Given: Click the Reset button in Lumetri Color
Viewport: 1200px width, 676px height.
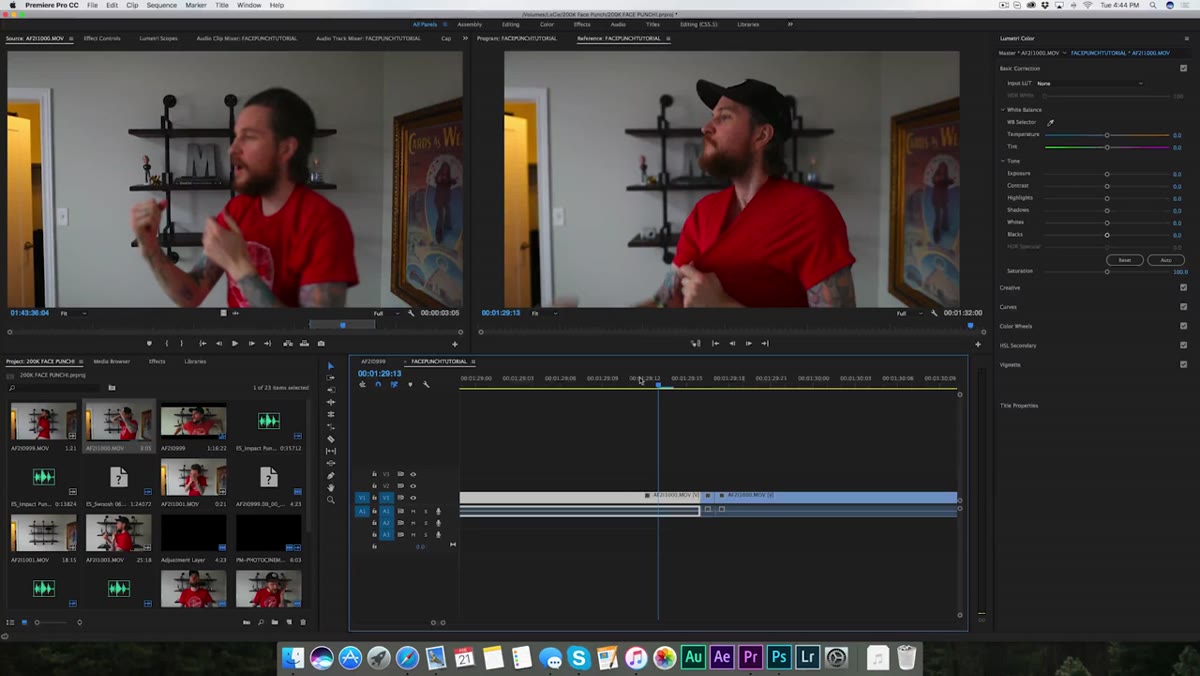Looking at the screenshot, I should (1125, 260).
